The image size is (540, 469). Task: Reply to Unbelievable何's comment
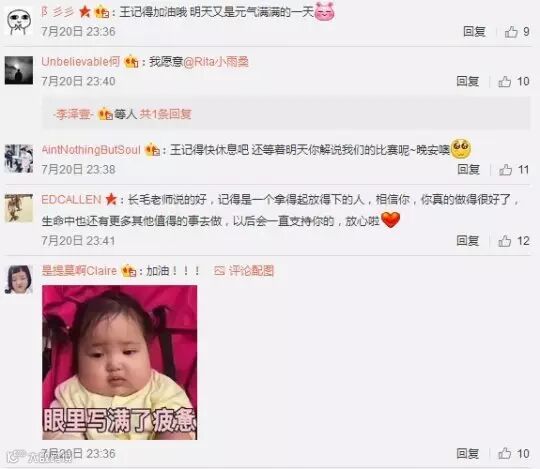pos(468,82)
